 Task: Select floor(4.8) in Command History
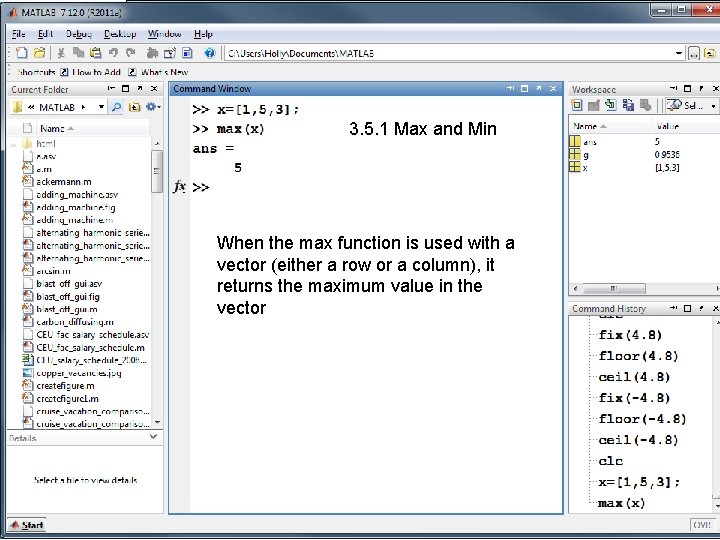tap(638, 356)
